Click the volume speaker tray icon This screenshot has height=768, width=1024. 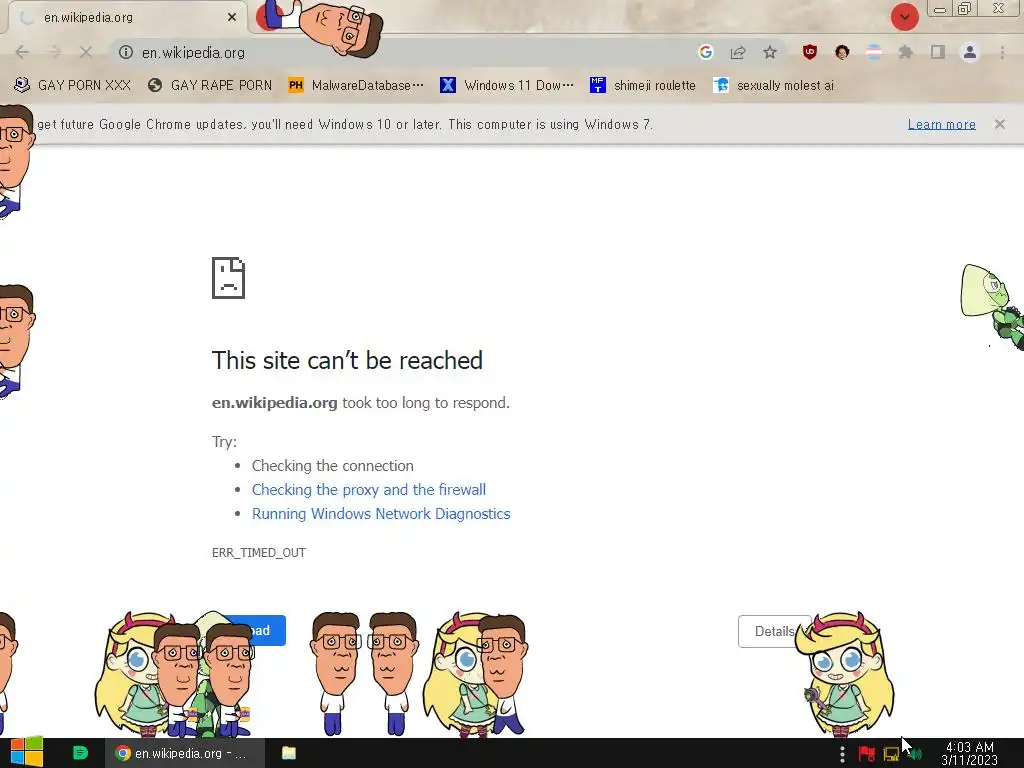915,754
